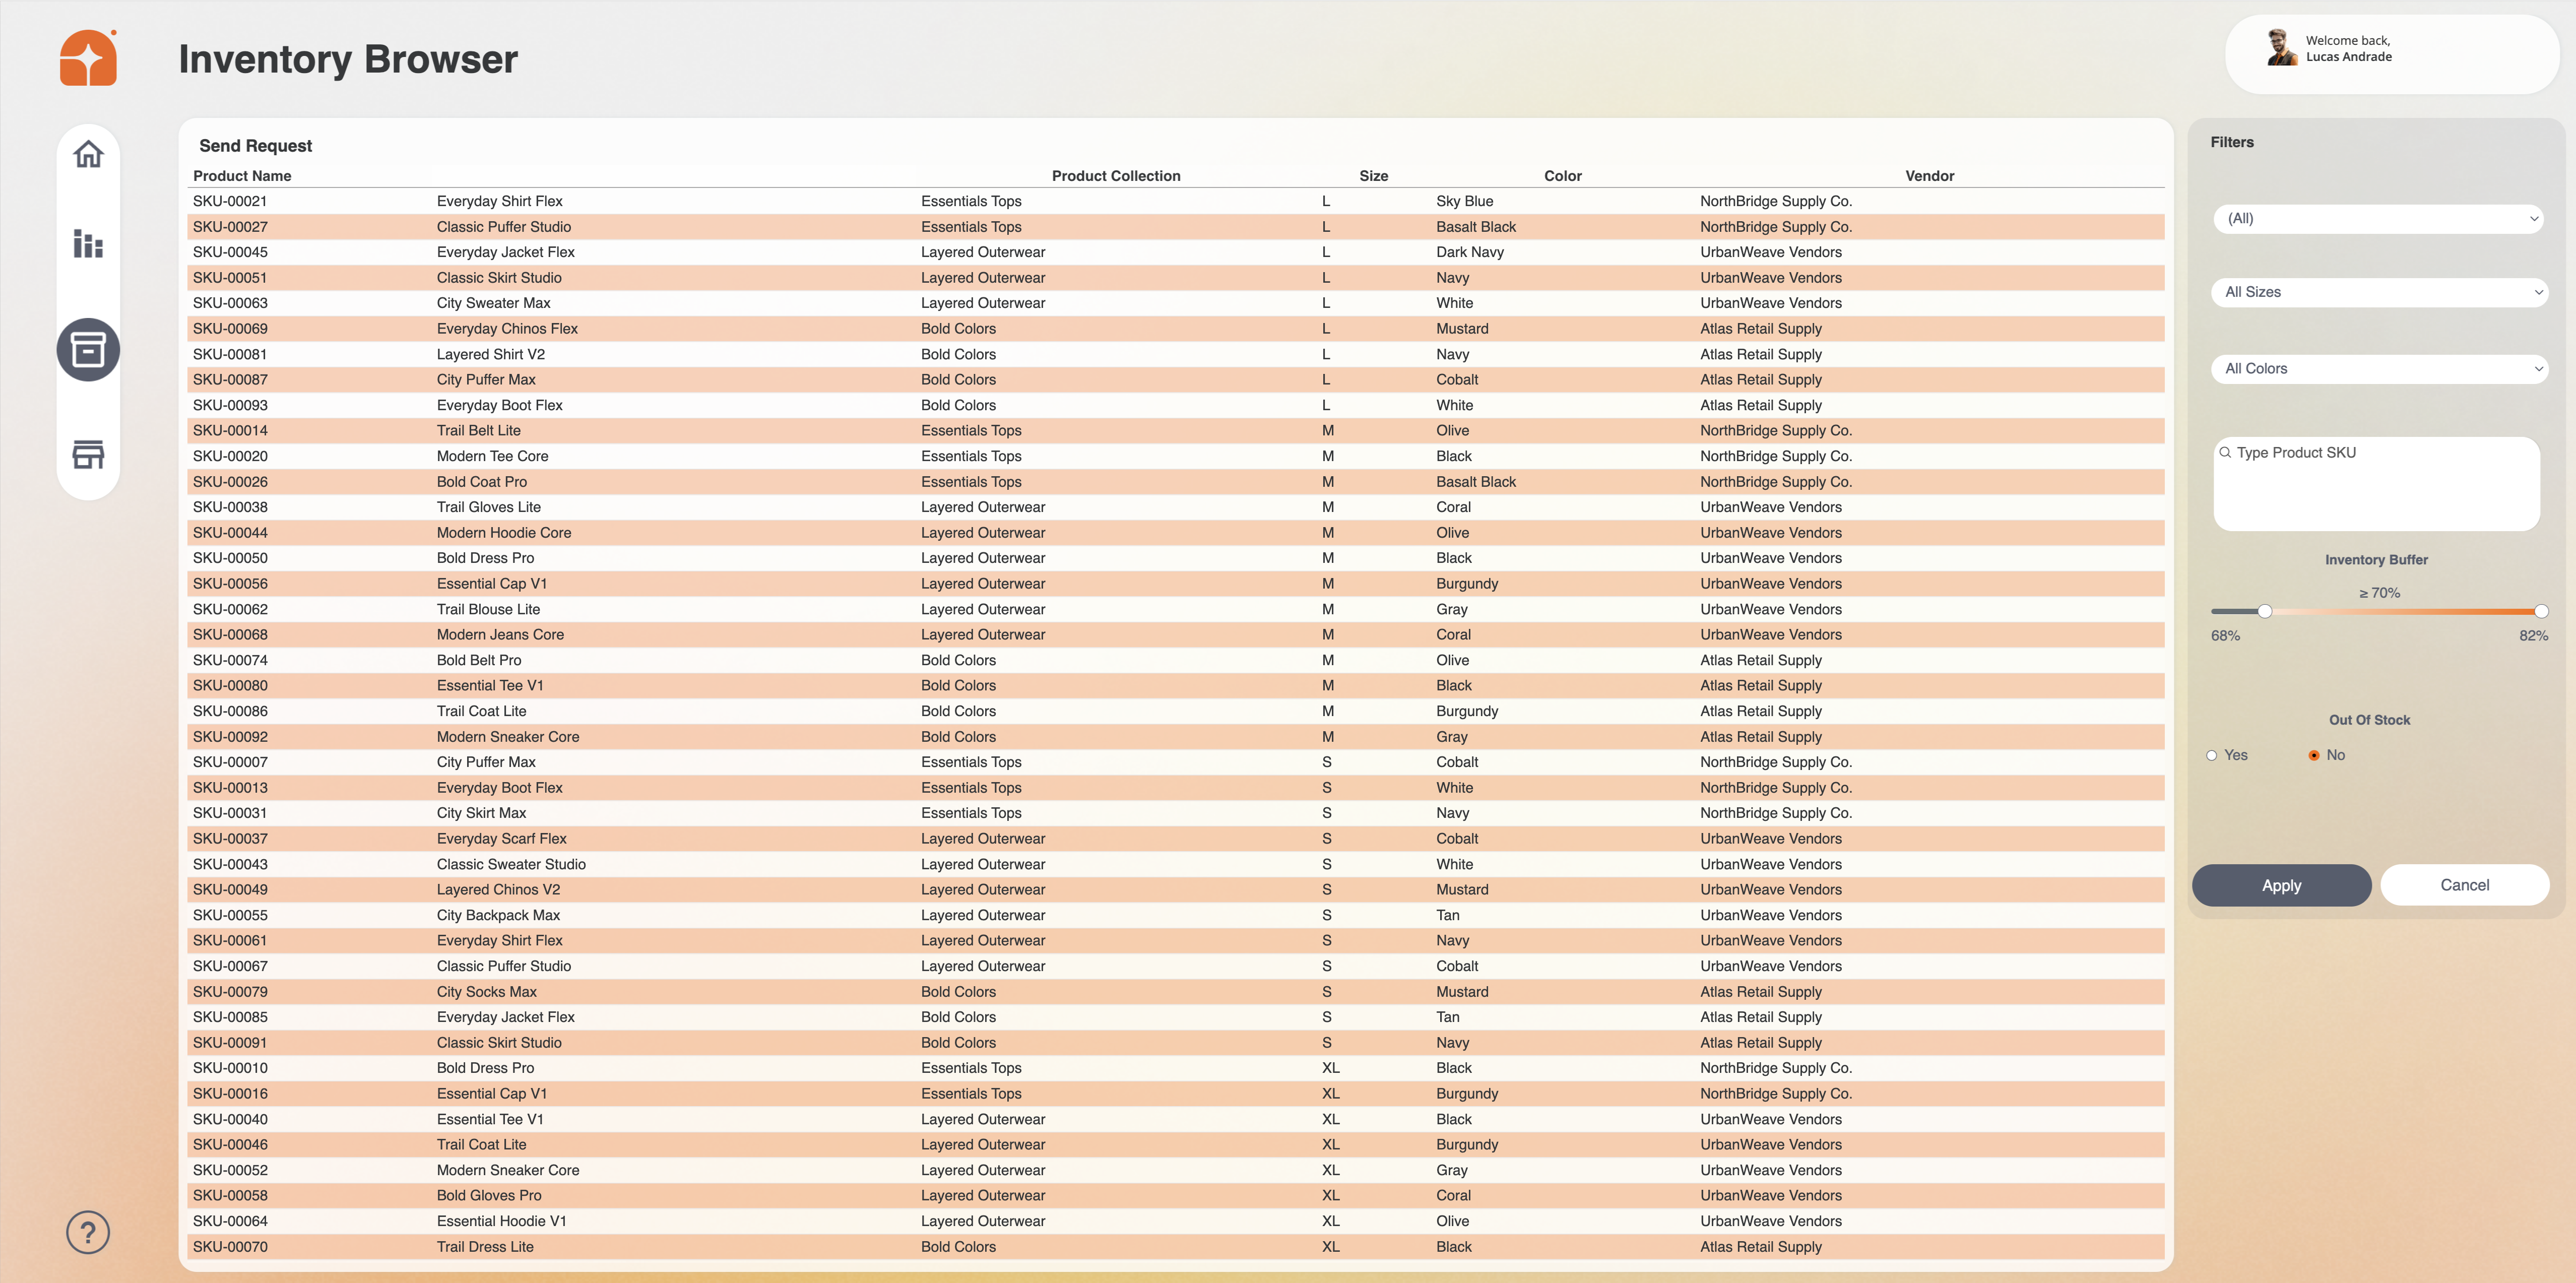Sort by the Product Name column header
The image size is (2576, 1283).
243,175
